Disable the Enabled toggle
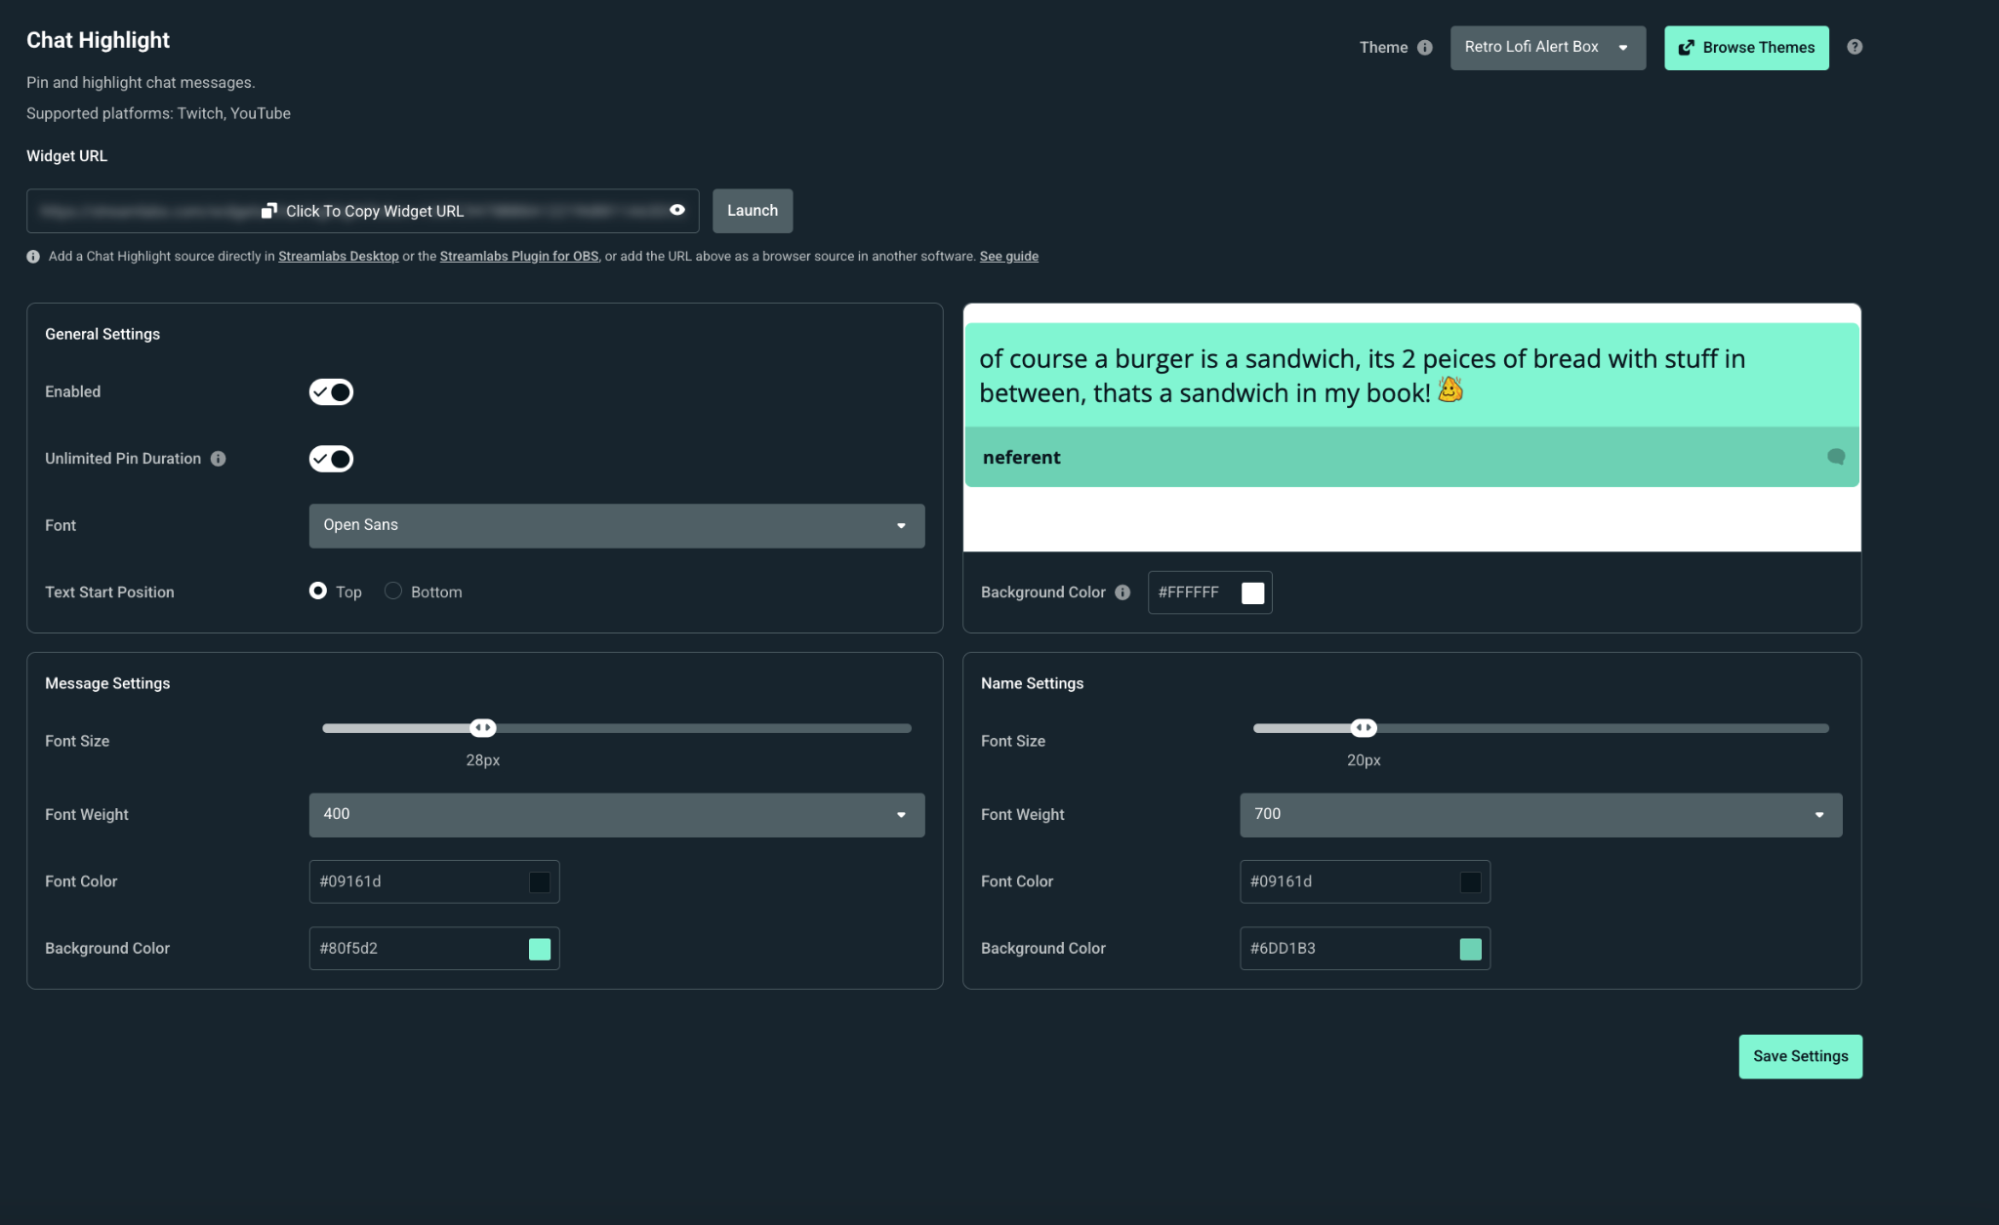 [x=330, y=391]
